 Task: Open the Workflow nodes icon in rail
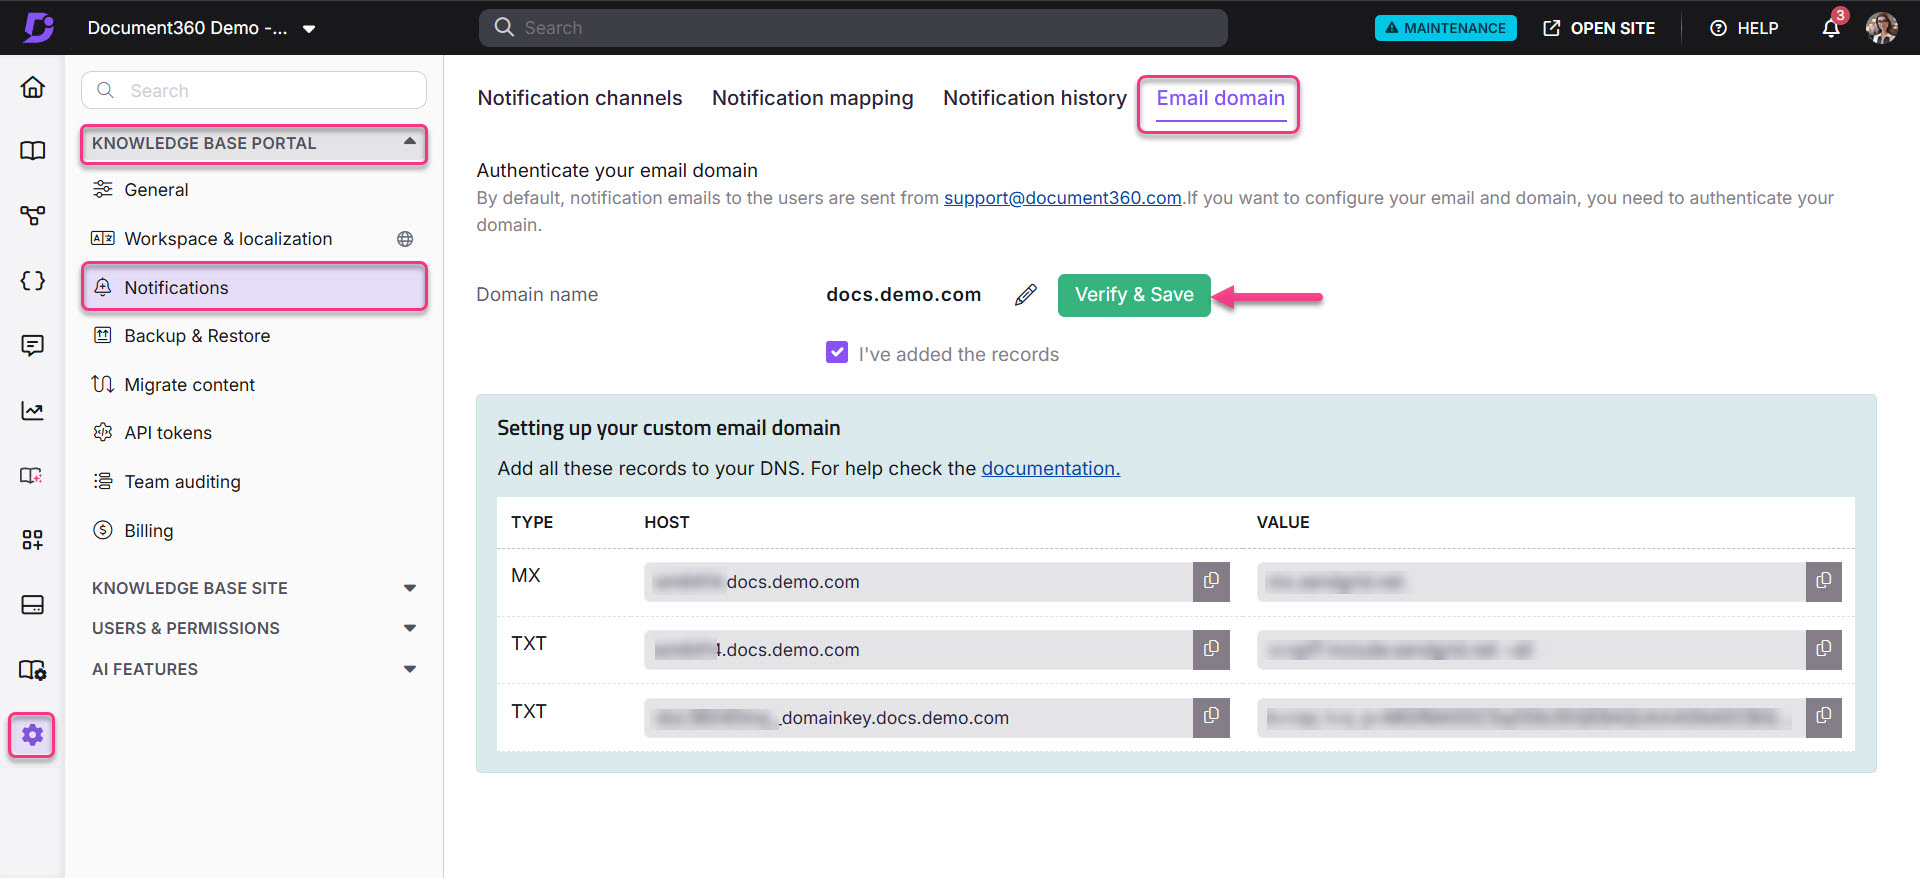click(x=32, y=215)
